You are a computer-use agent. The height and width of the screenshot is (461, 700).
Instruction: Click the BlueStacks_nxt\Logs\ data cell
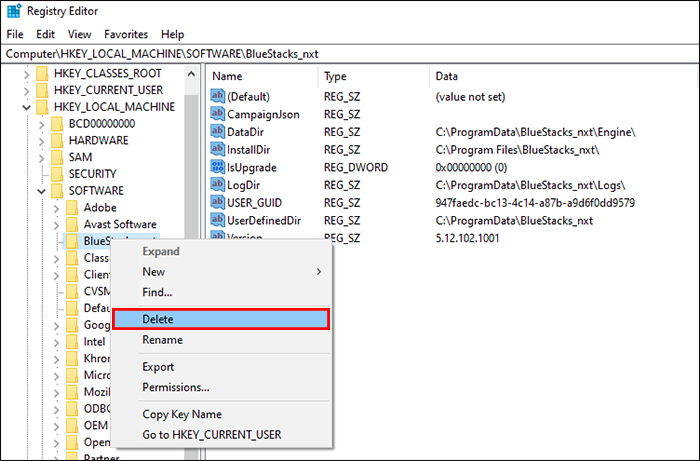530,185
